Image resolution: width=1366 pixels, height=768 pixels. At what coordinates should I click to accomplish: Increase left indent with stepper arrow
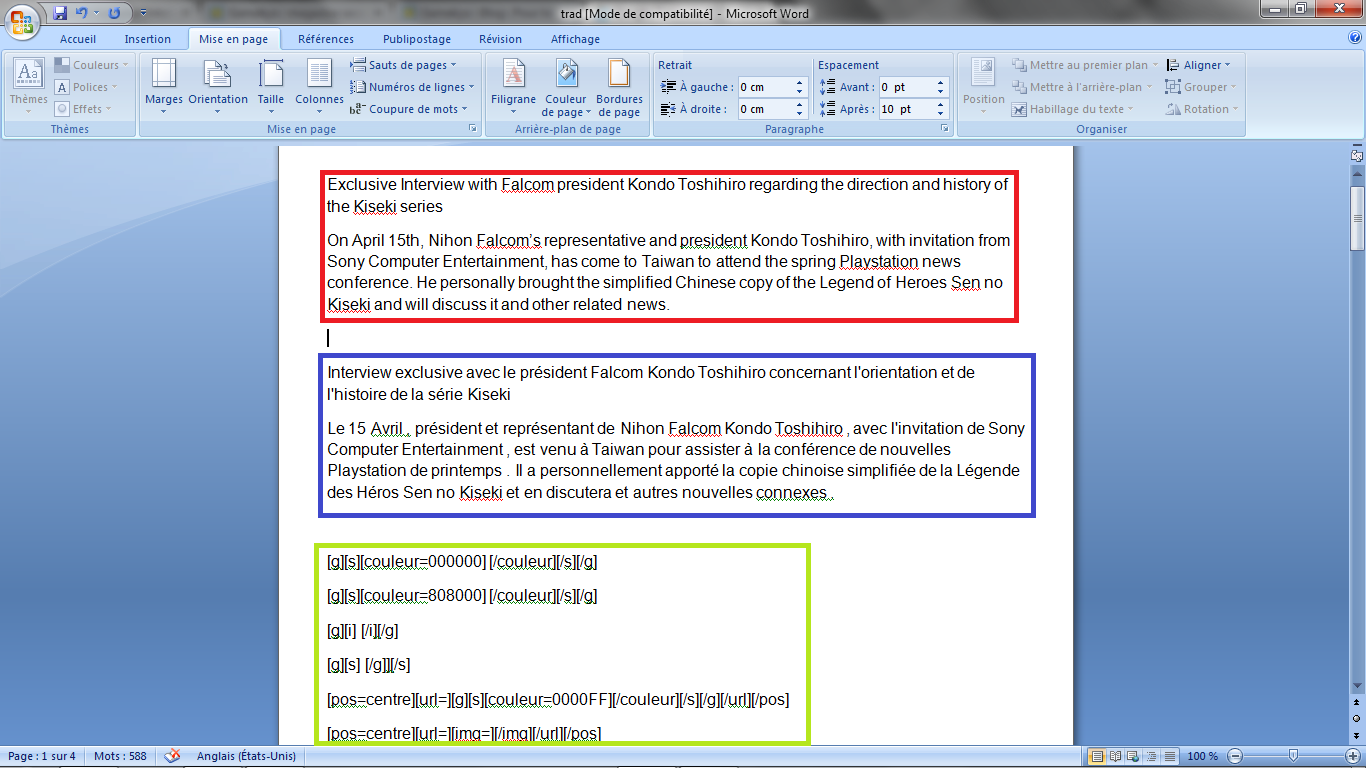(x=800, y=83)
